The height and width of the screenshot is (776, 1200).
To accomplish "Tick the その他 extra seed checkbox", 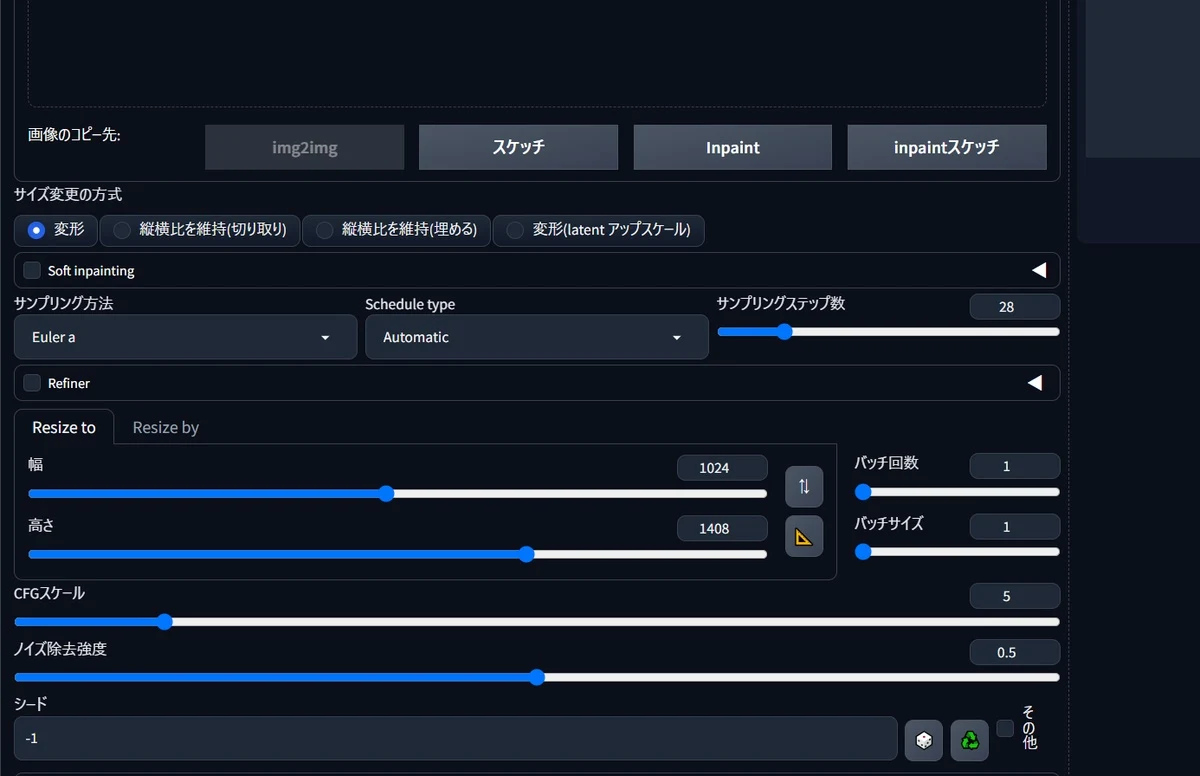I will click(1005, 728).
